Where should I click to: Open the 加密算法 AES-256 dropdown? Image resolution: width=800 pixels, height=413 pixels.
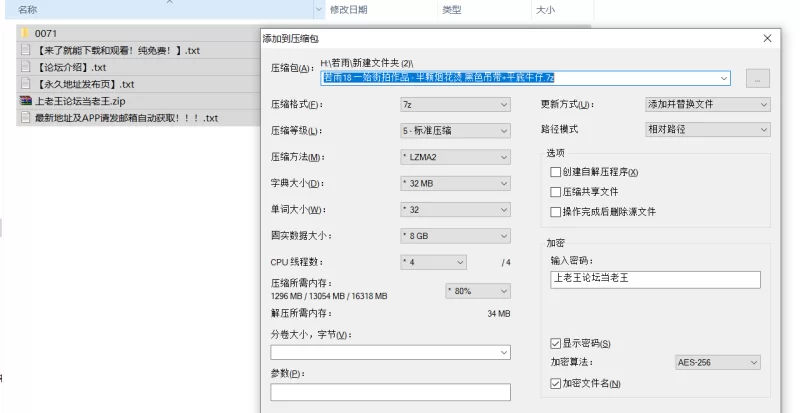(718, 363)
